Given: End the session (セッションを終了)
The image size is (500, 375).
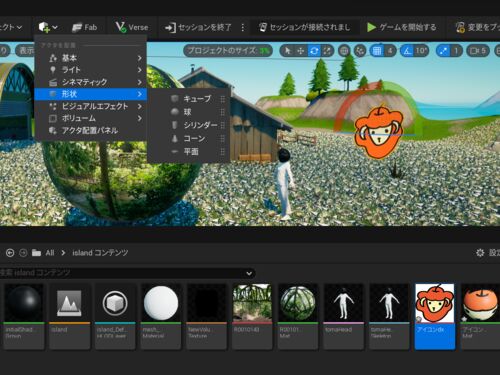Looking at the screenshot, I should 198,27.
